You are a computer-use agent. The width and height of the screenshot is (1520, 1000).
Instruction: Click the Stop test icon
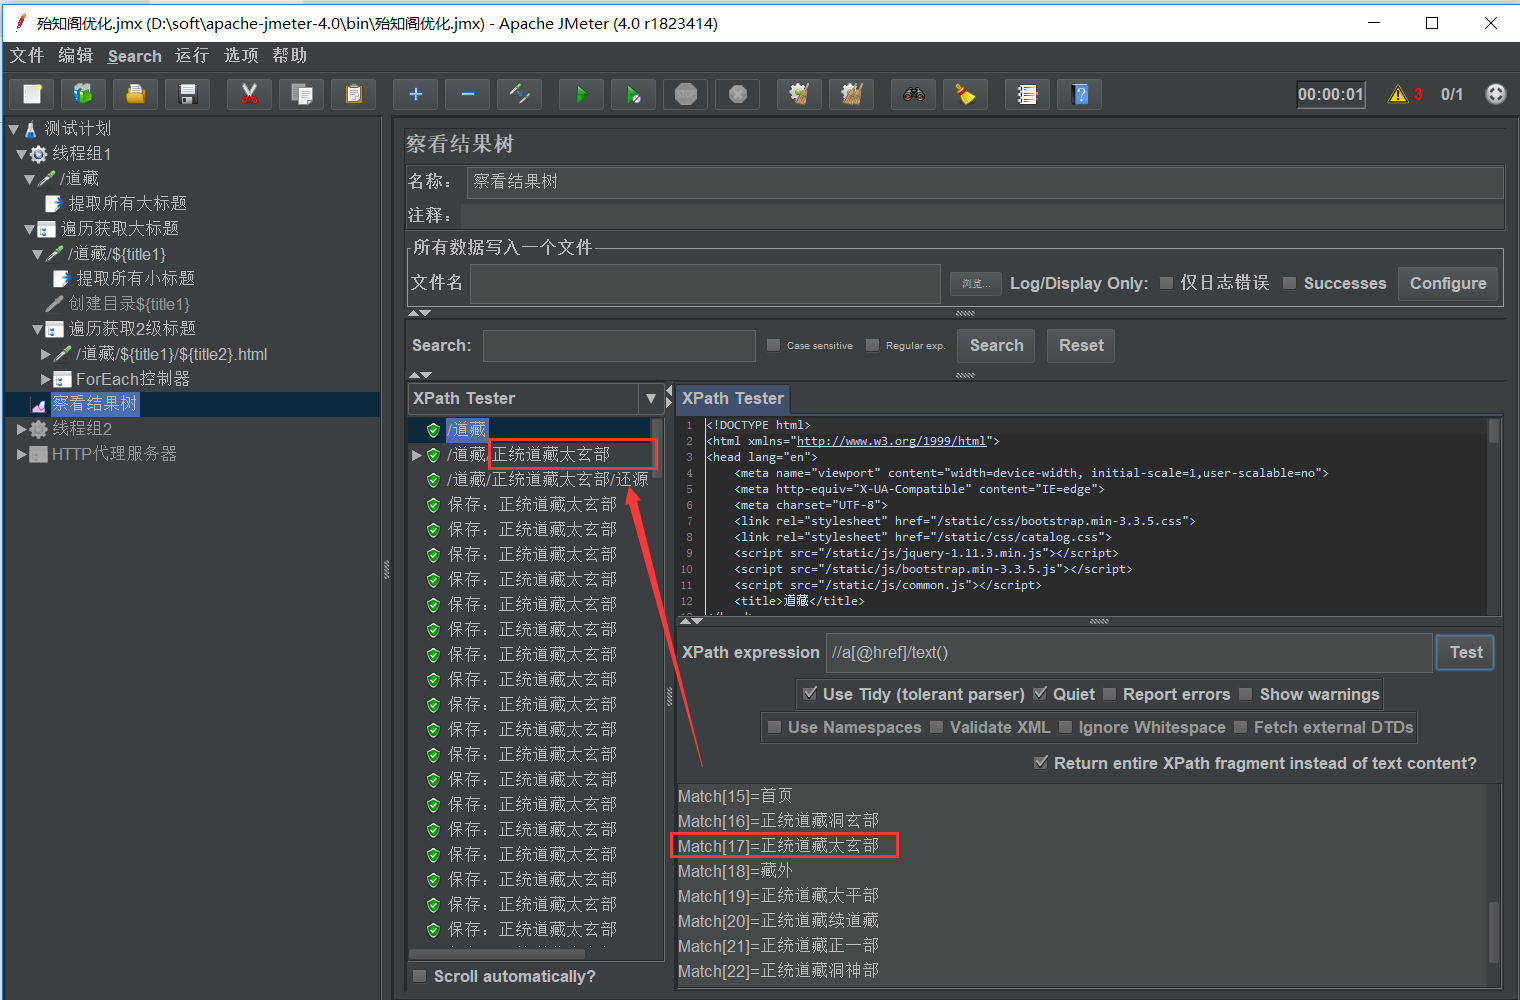tap(685, 94)
